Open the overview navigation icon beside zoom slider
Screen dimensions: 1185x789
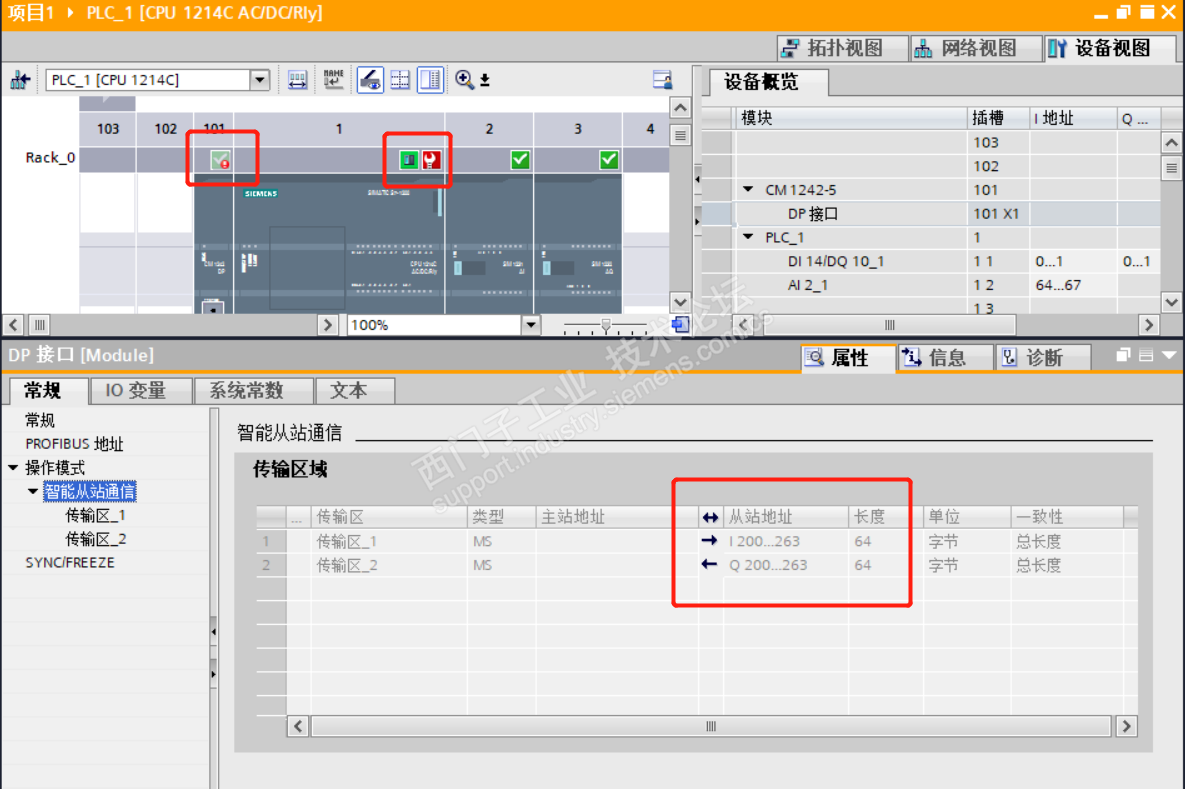680,325
